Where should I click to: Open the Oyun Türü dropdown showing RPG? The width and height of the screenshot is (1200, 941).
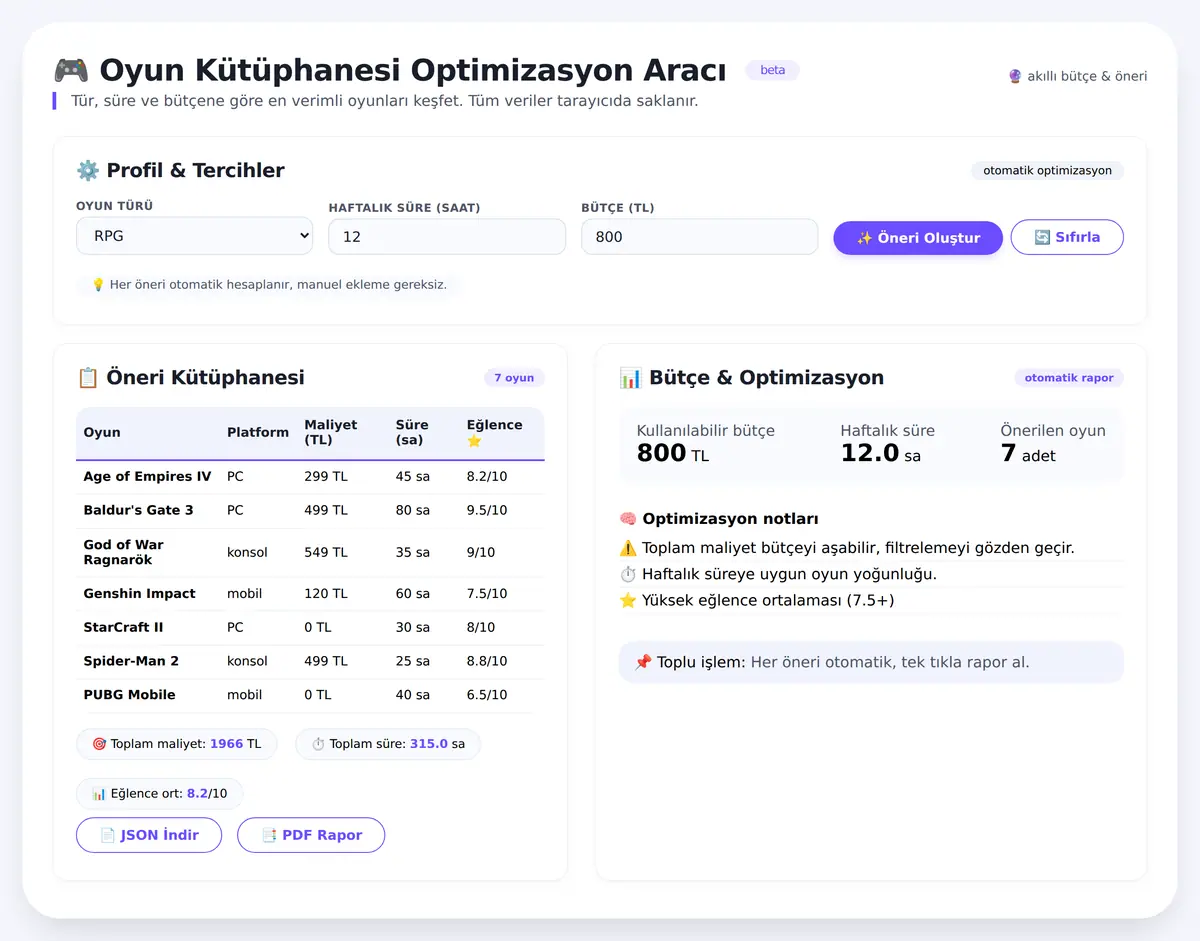coord(194,236)
